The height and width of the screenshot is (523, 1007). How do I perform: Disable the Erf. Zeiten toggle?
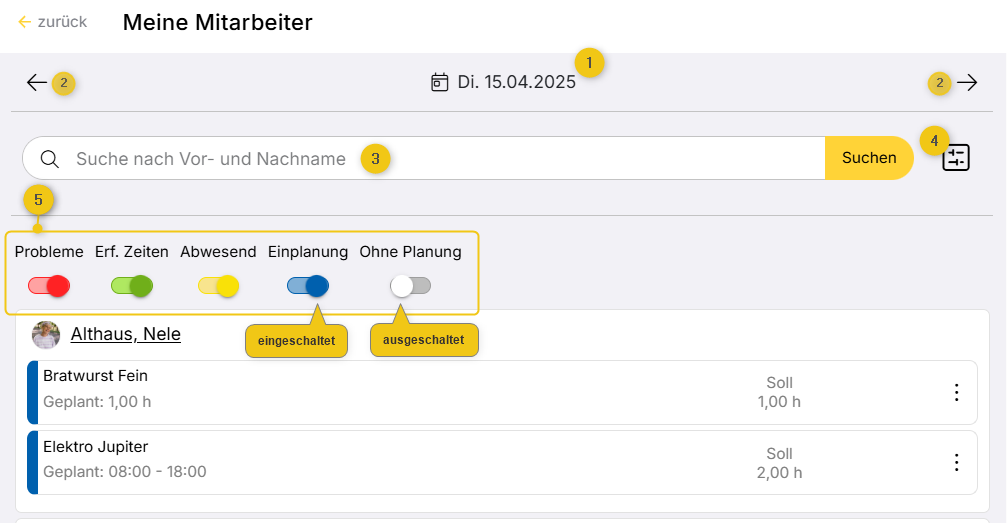(x=131, y=286)
